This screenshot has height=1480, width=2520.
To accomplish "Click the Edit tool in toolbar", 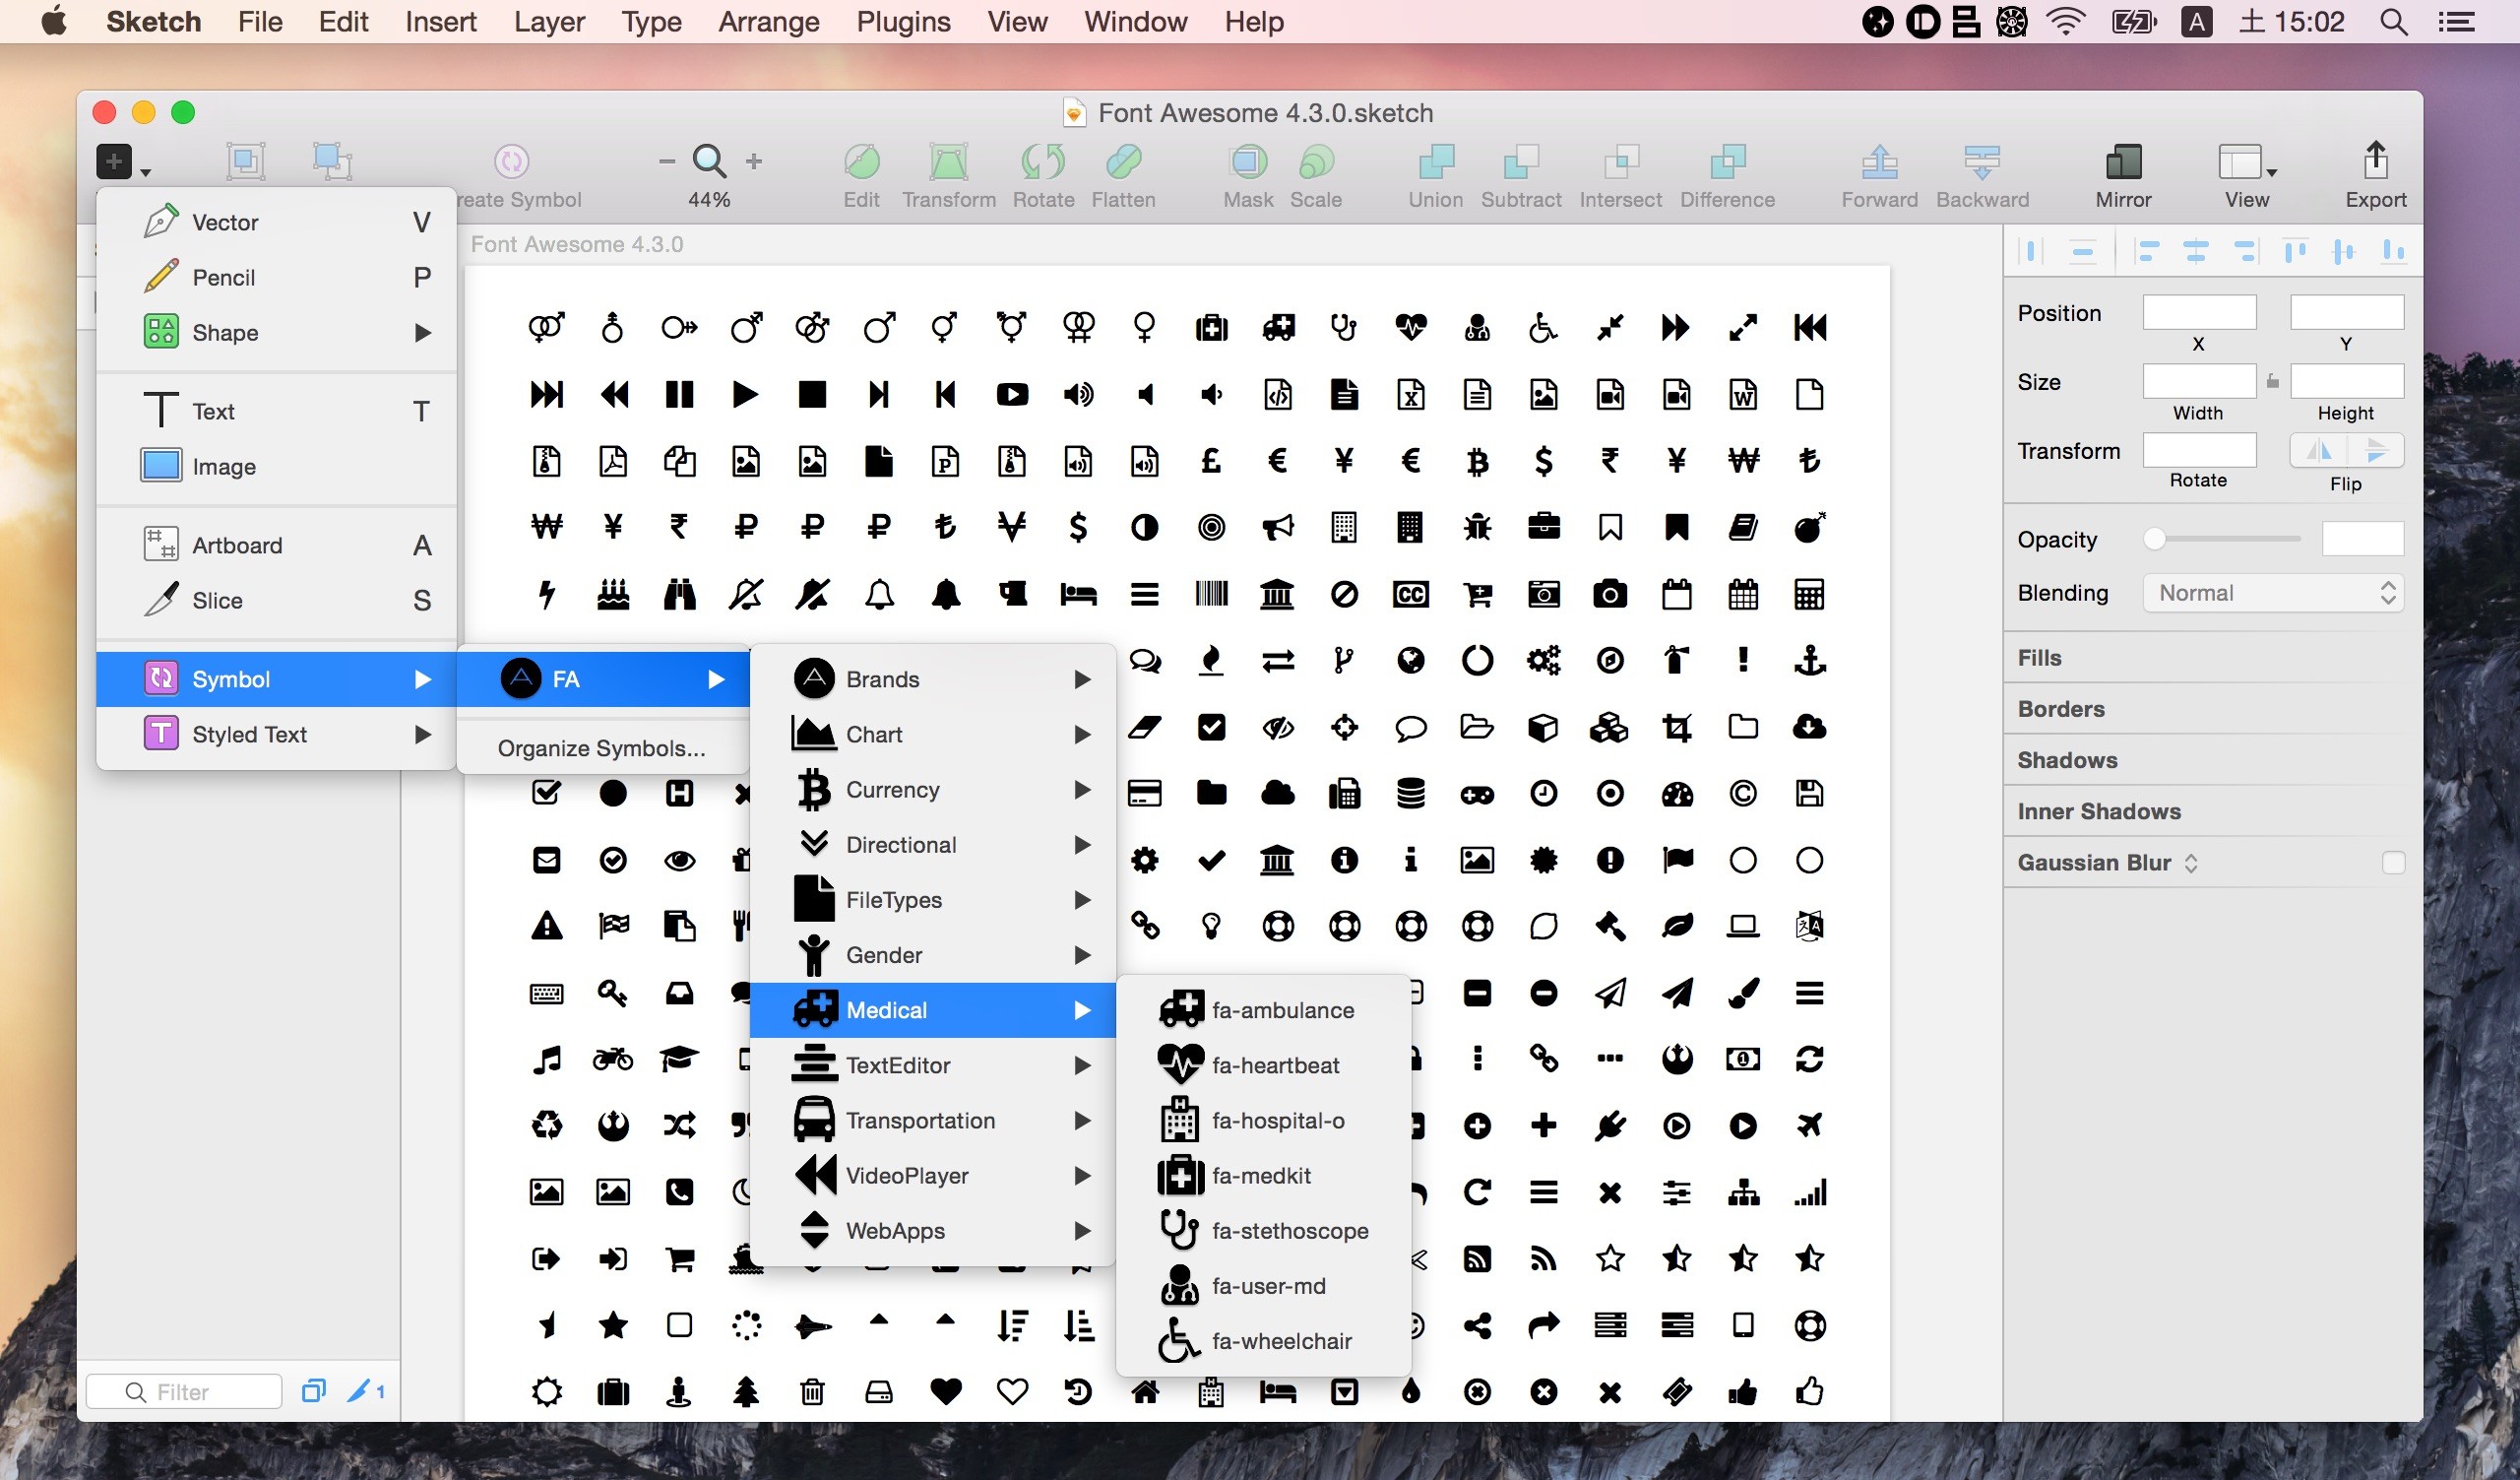I will pos(861,161).
